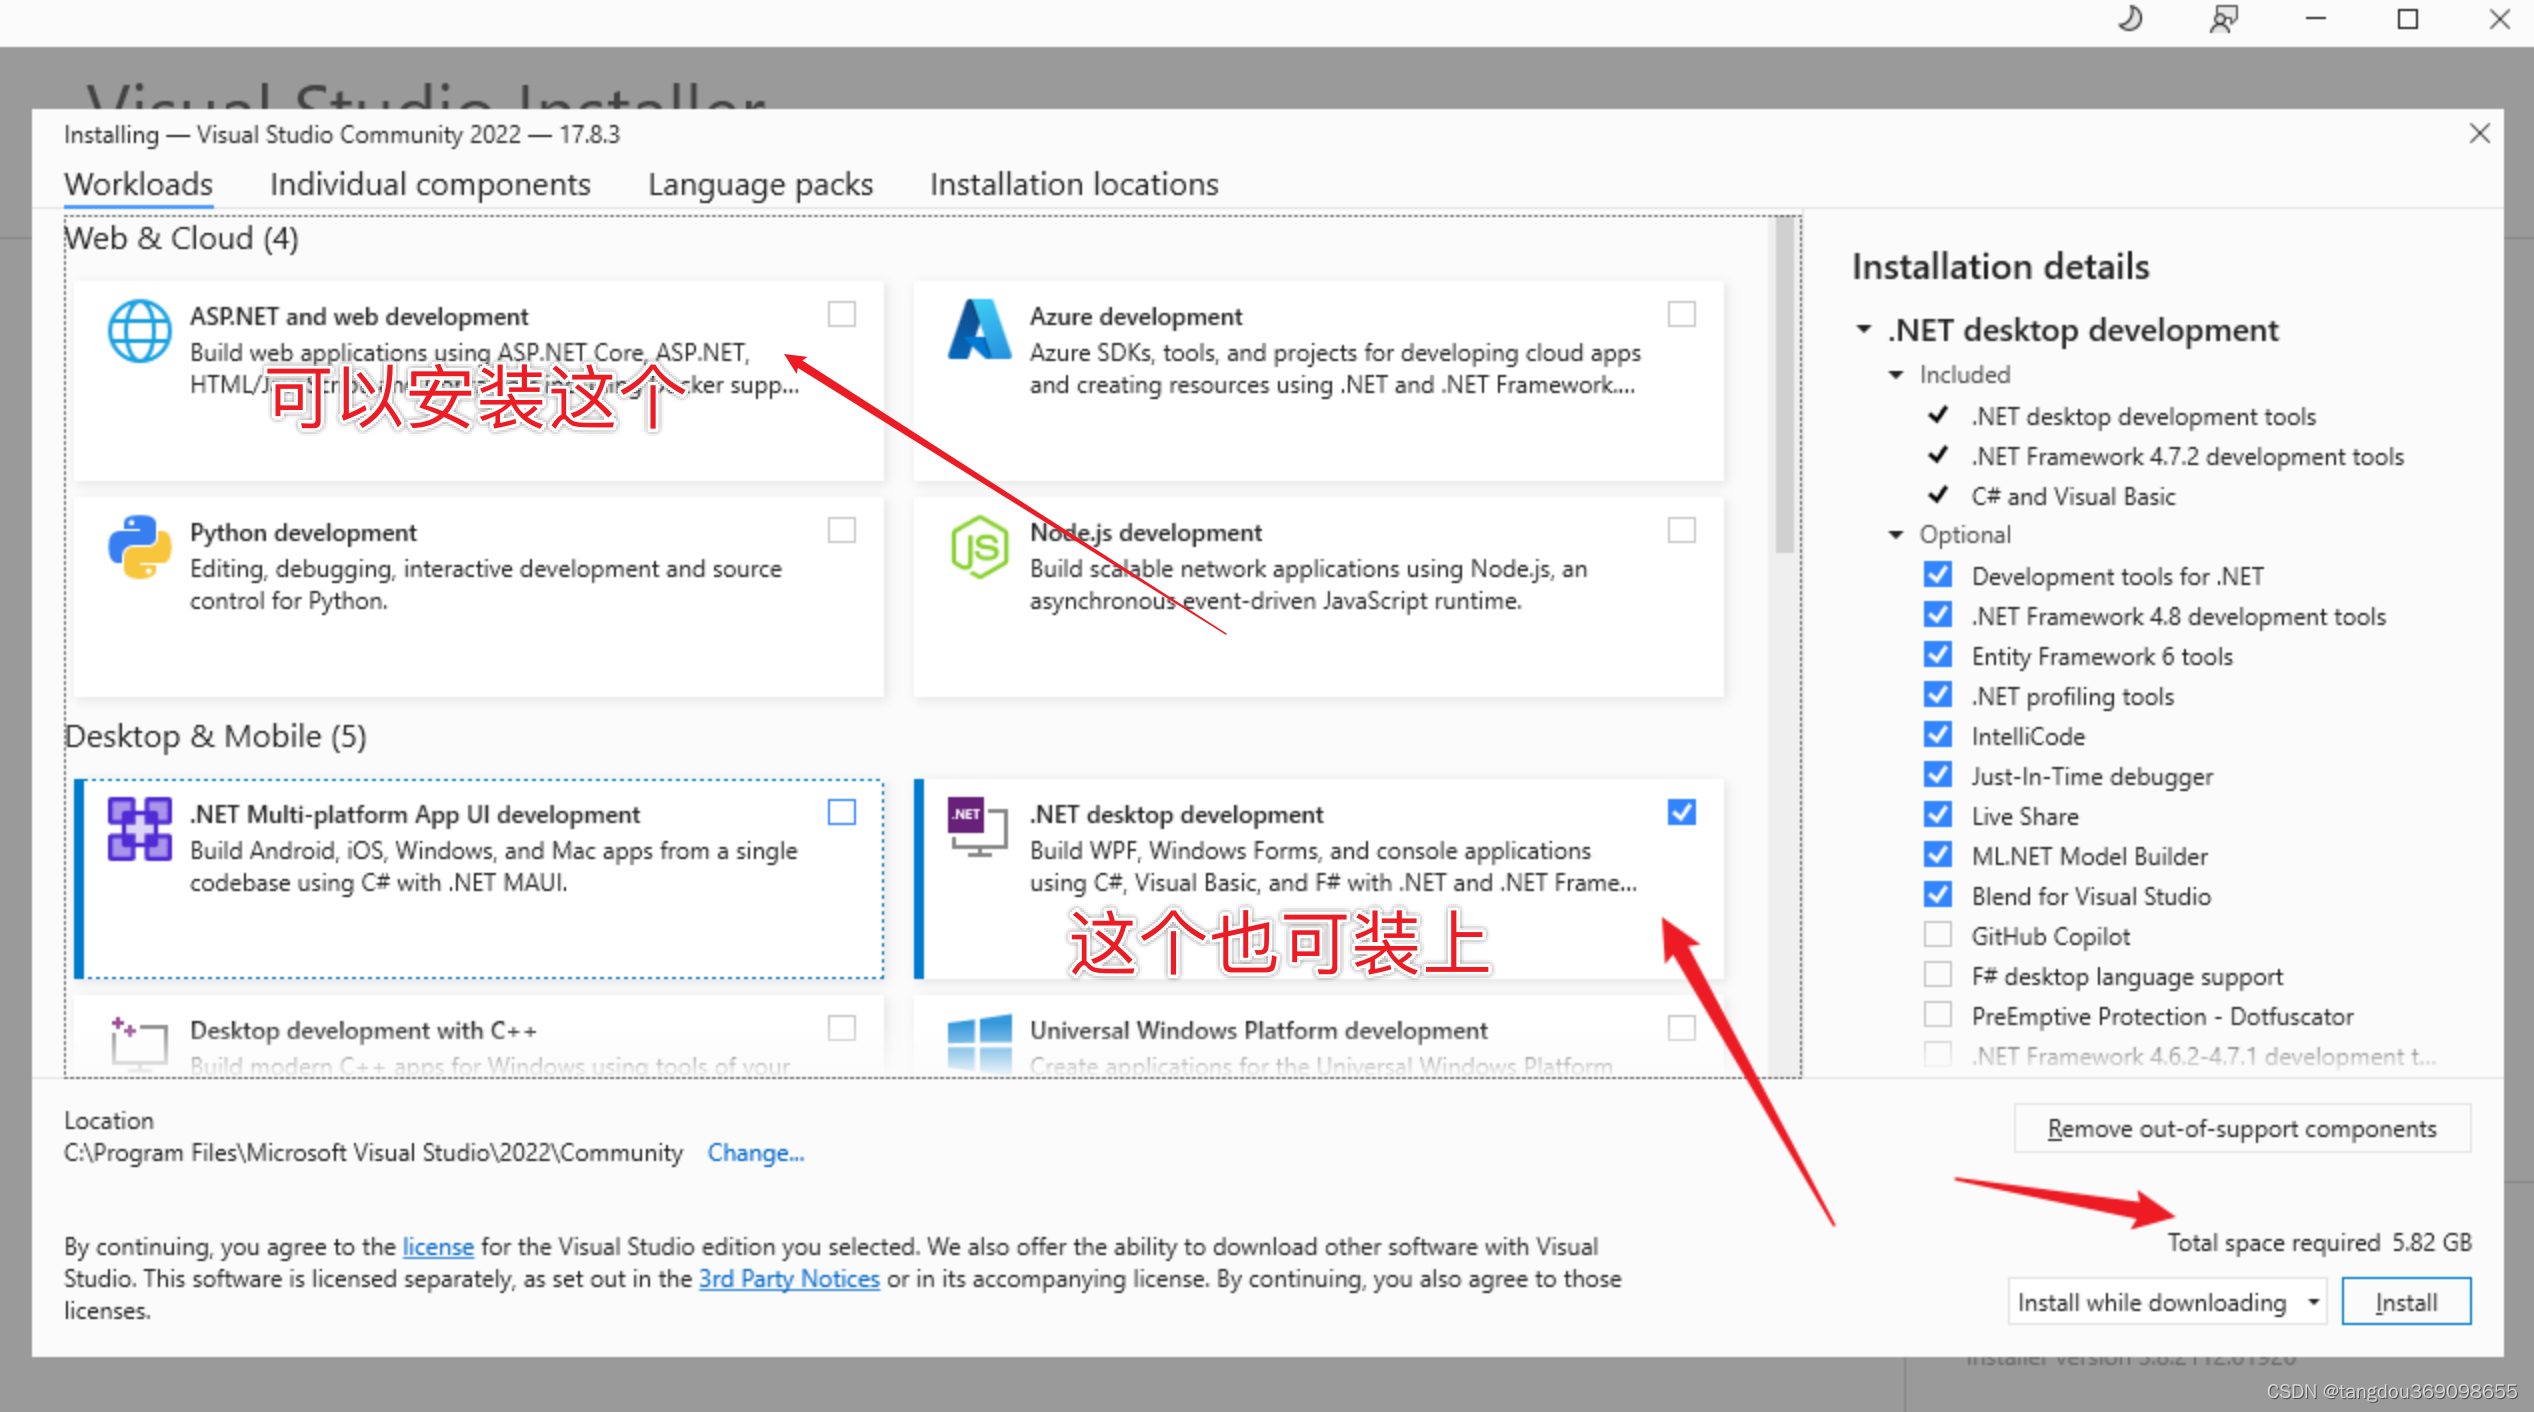This screenshot has height=1412, width=2534.
Task: Go to Installation locations tab
Action: click(1074, 185)
